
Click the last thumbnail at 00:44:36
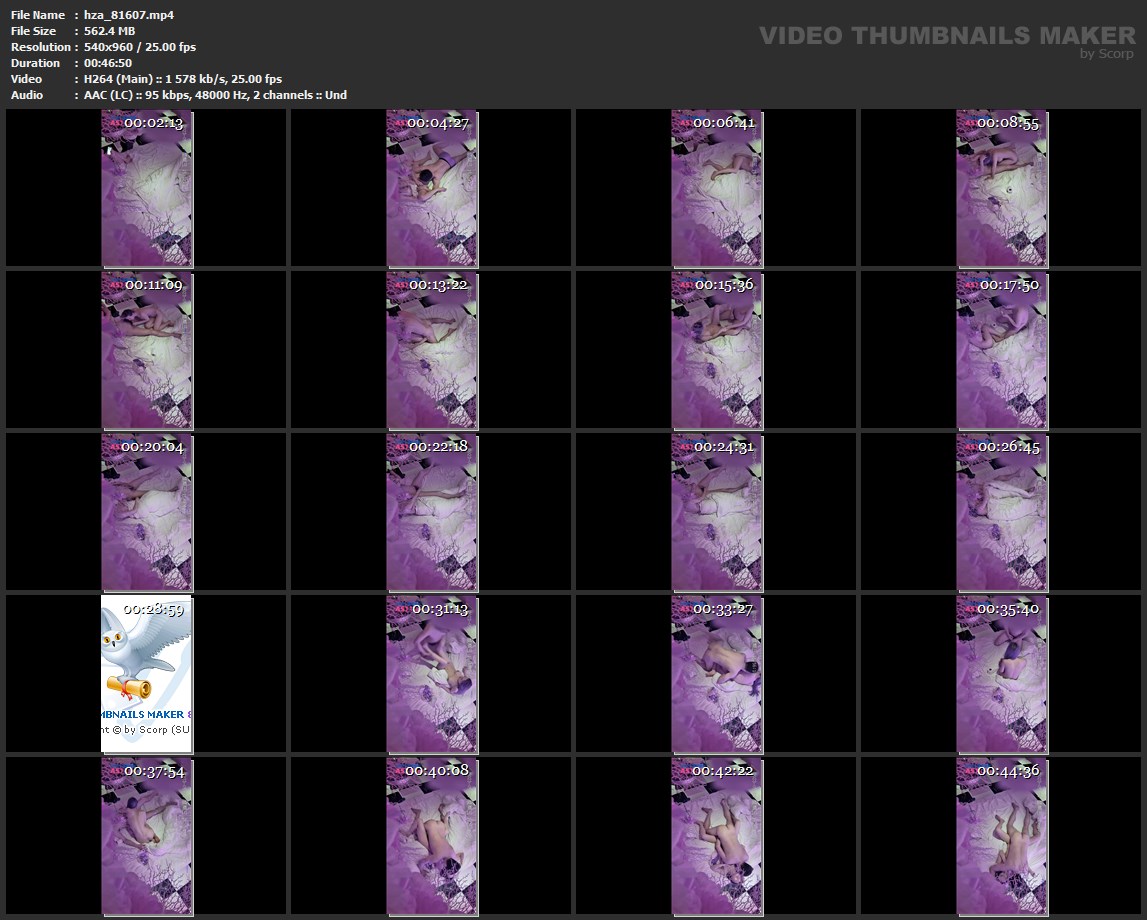[x=1002, y=836]
